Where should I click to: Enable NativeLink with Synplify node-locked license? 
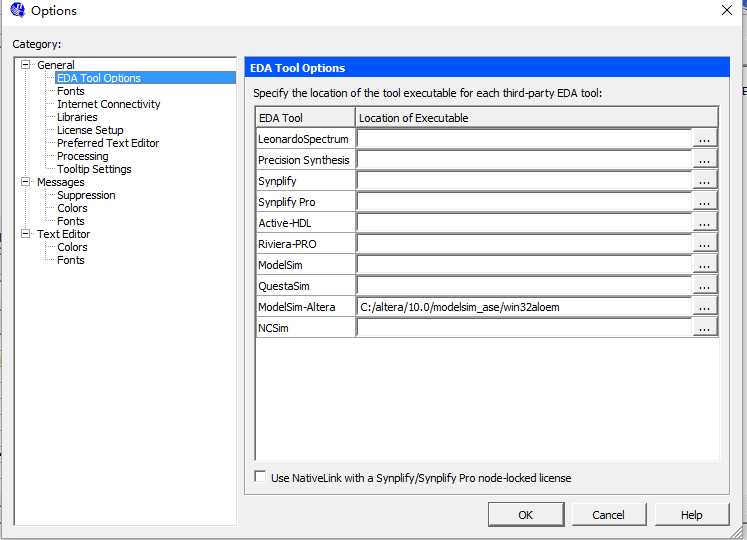[x=260, y=477]
